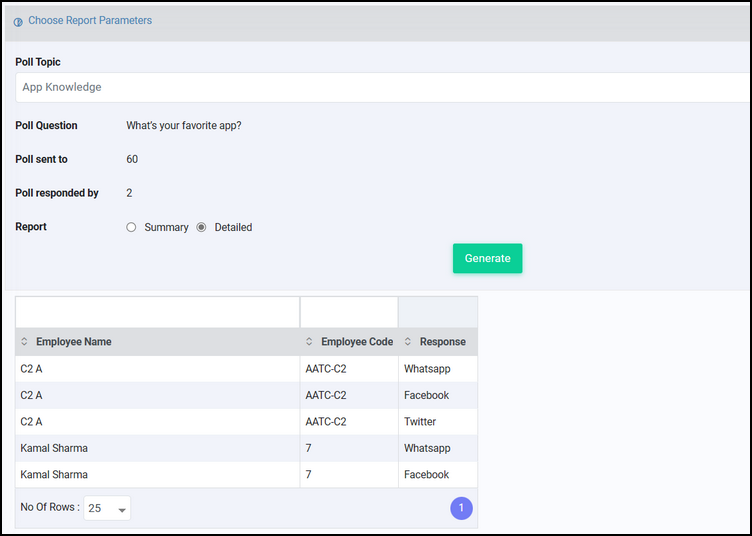Click the Employee Name filter input box
Viewport: 752px width, 536px height.
(x=157, y=312)
